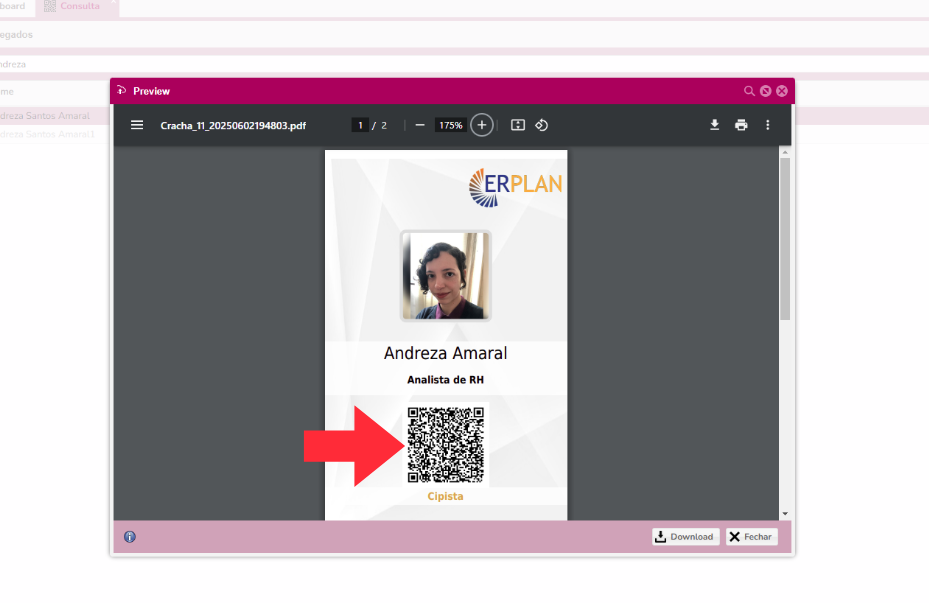929x603 pixels.
Task: Rotate the PDF counterclockwise
Action: 542,125
